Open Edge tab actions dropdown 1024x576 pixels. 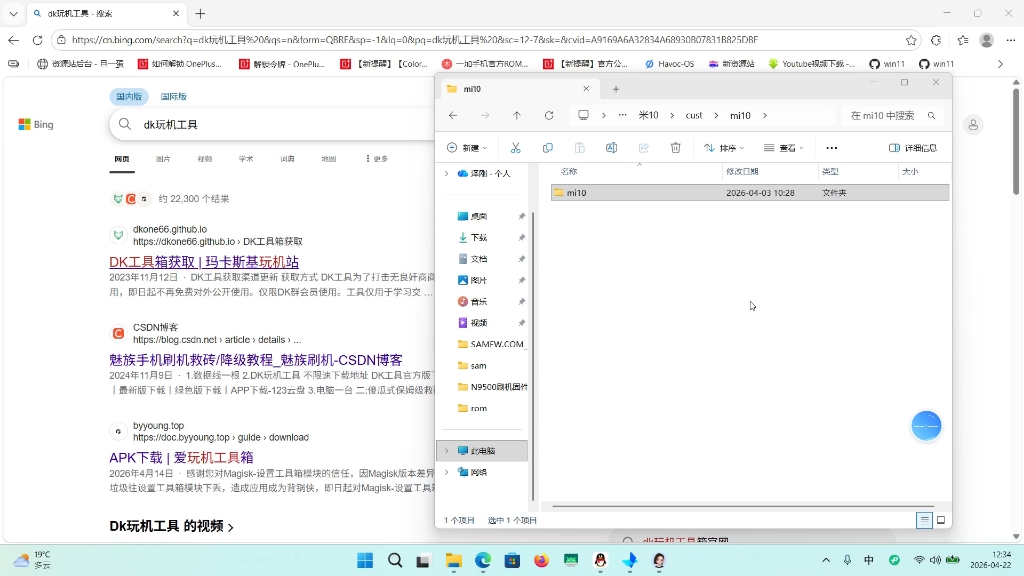13,13
